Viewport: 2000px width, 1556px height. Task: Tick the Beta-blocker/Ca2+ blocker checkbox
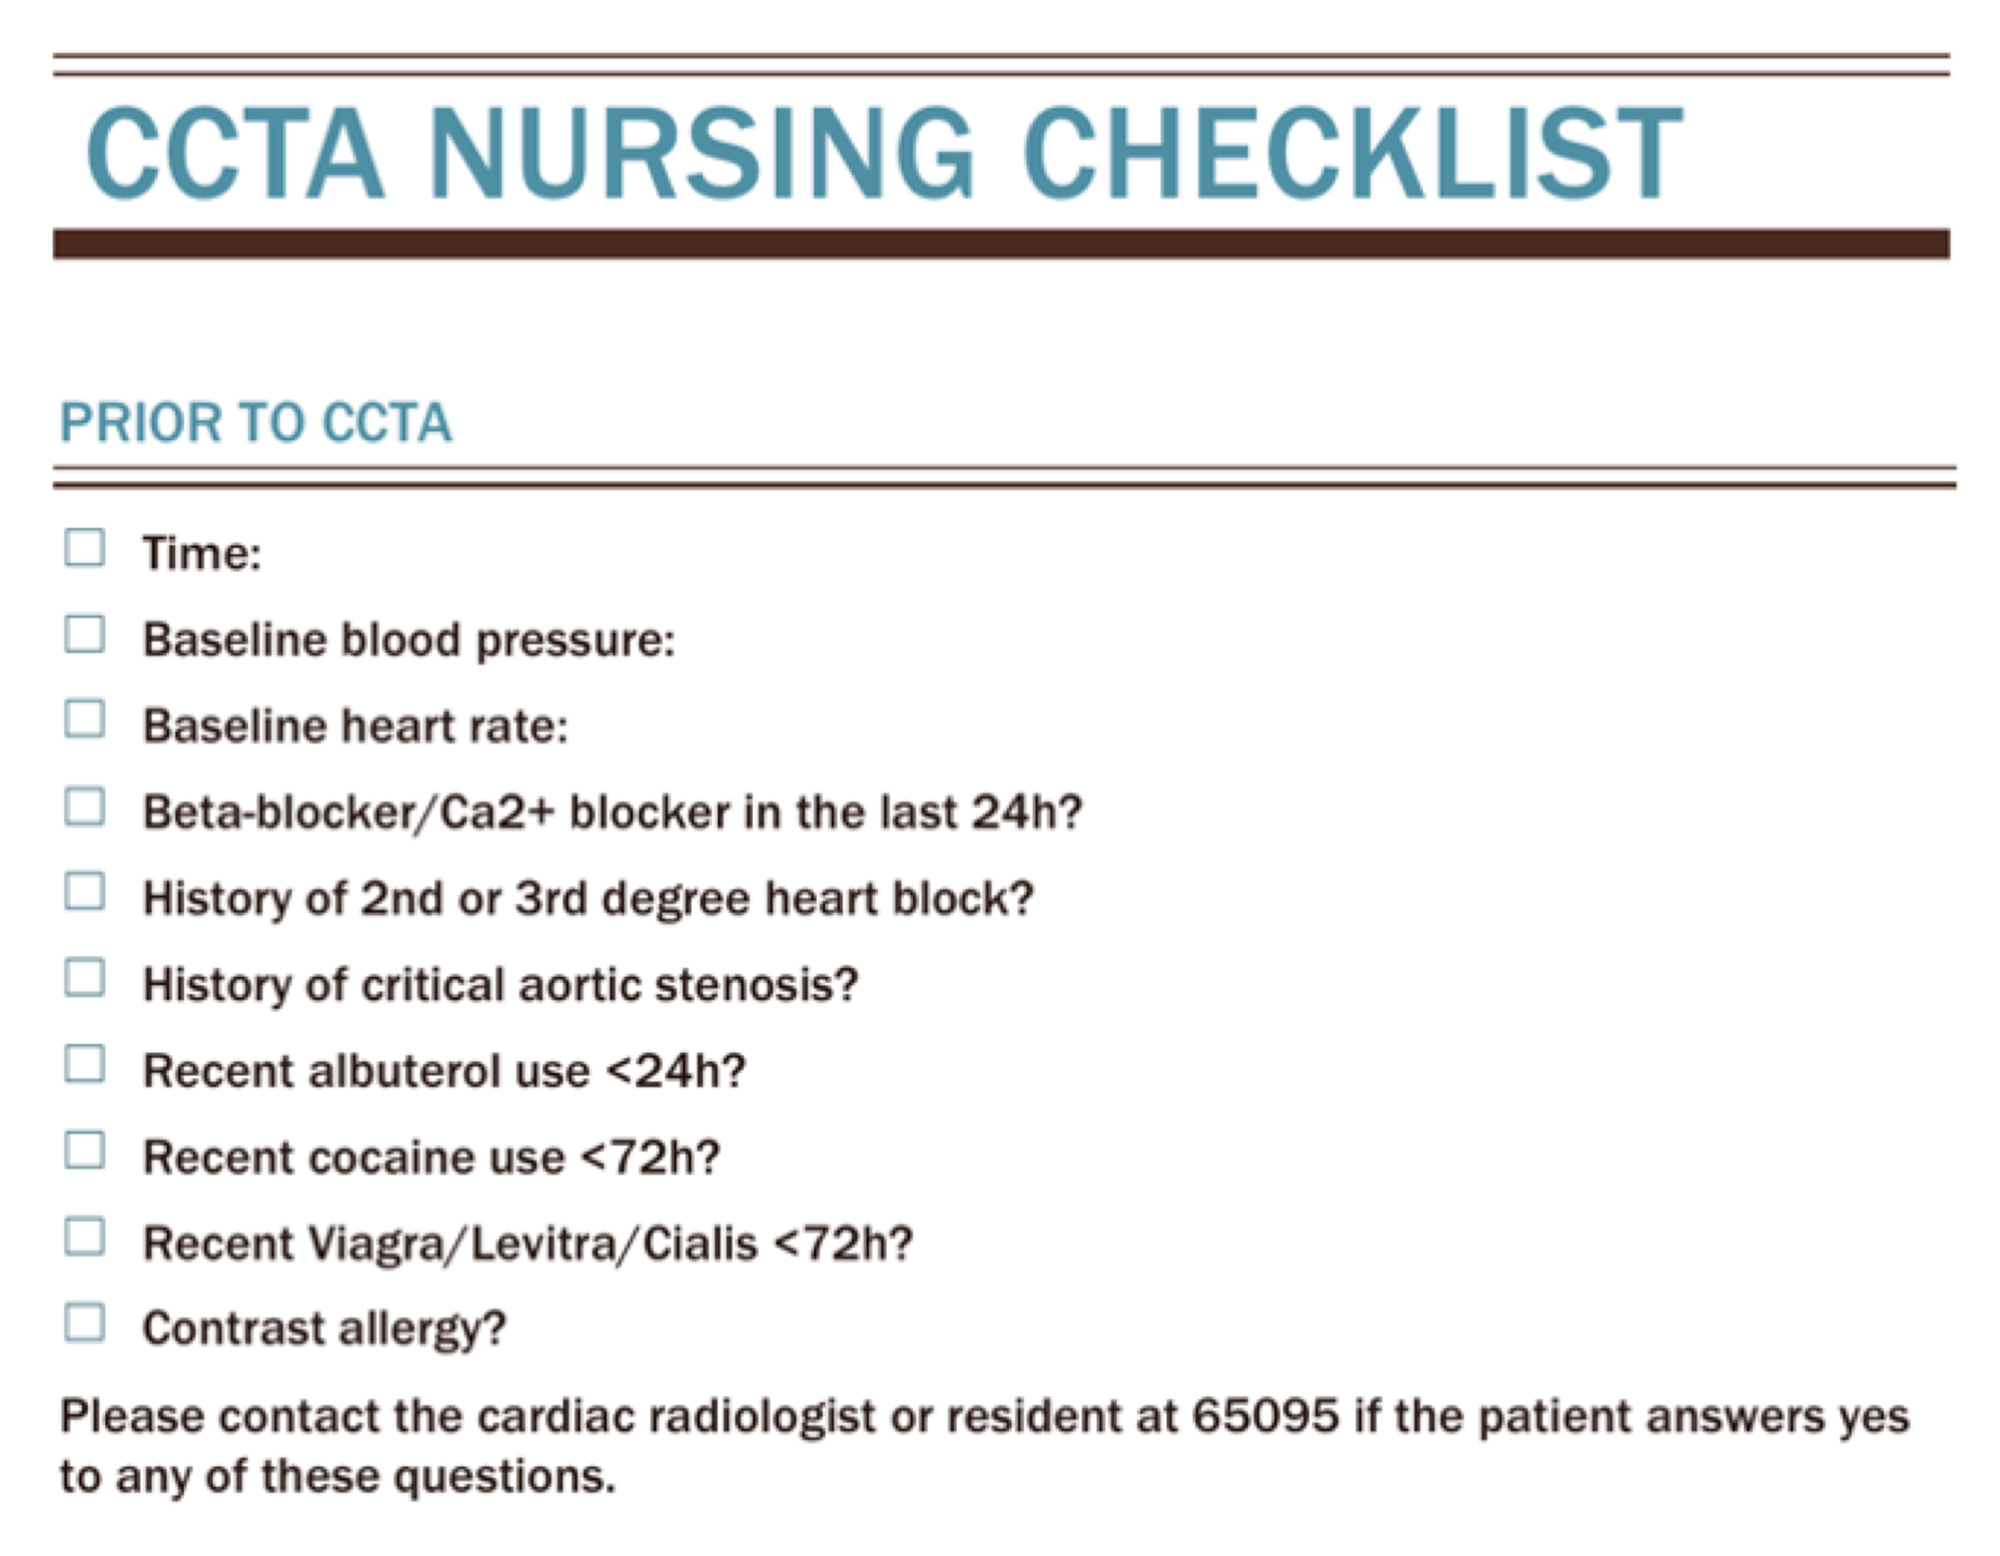(x=84, y=806)
